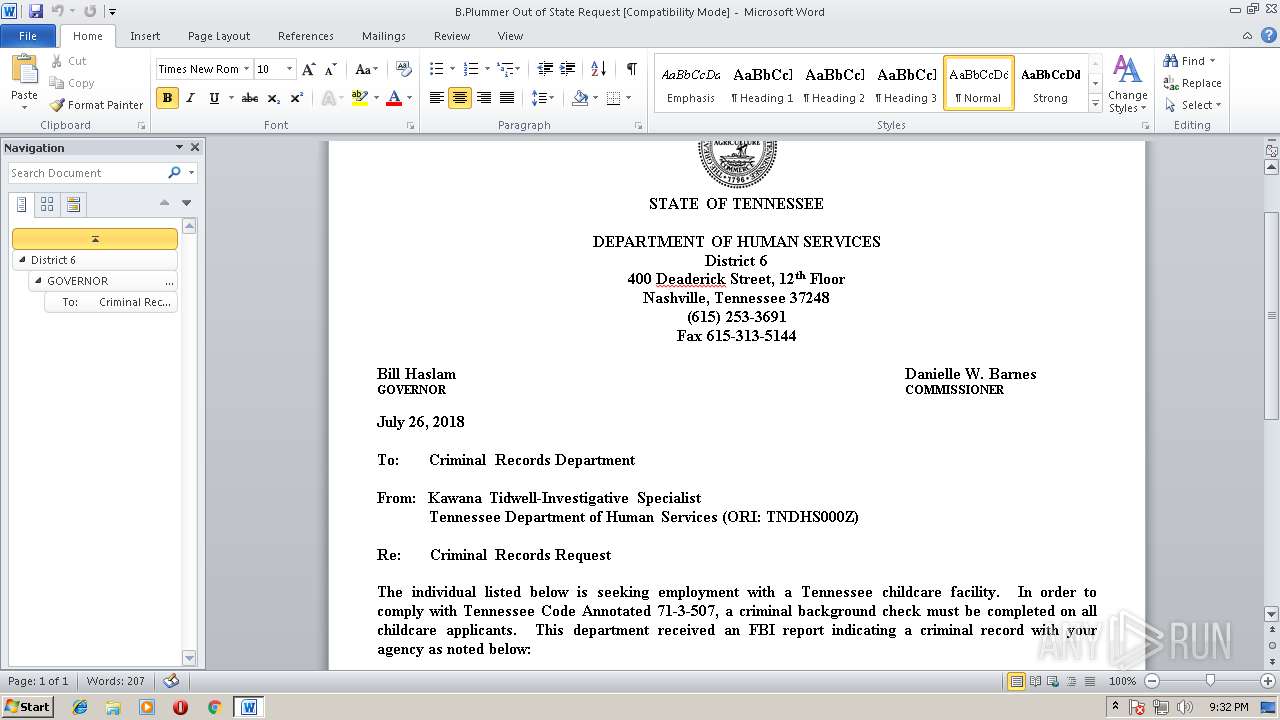Toggle Strikethrough formatting
Viewport: 1280px width, 720px height.
coord(250,98)
